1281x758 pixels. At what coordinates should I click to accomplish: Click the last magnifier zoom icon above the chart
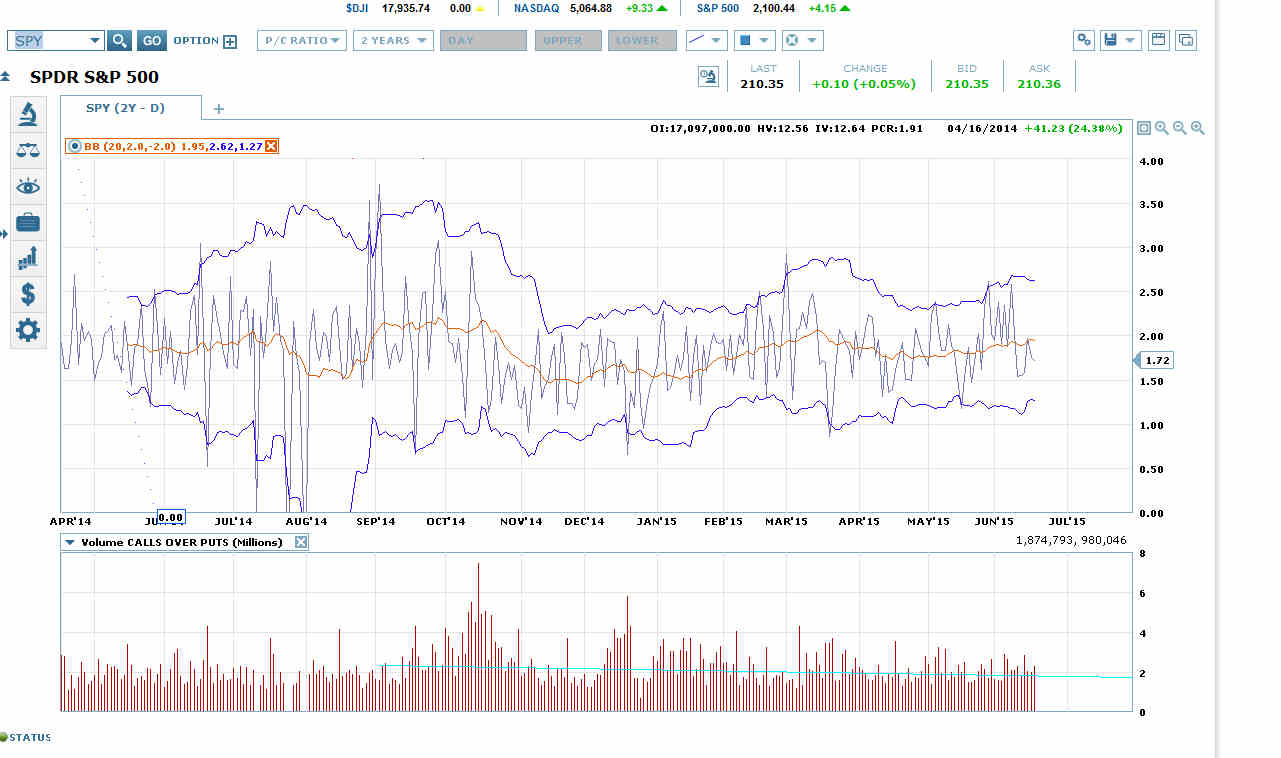pos(1198,128)
